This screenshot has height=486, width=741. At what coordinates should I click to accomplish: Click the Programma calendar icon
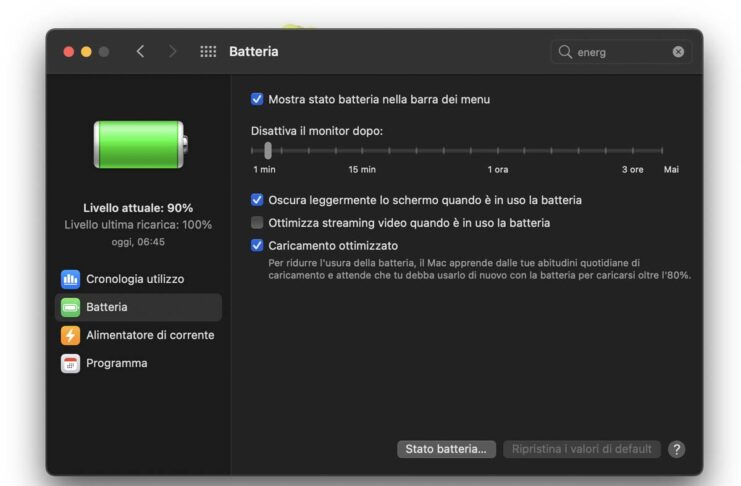70,364
